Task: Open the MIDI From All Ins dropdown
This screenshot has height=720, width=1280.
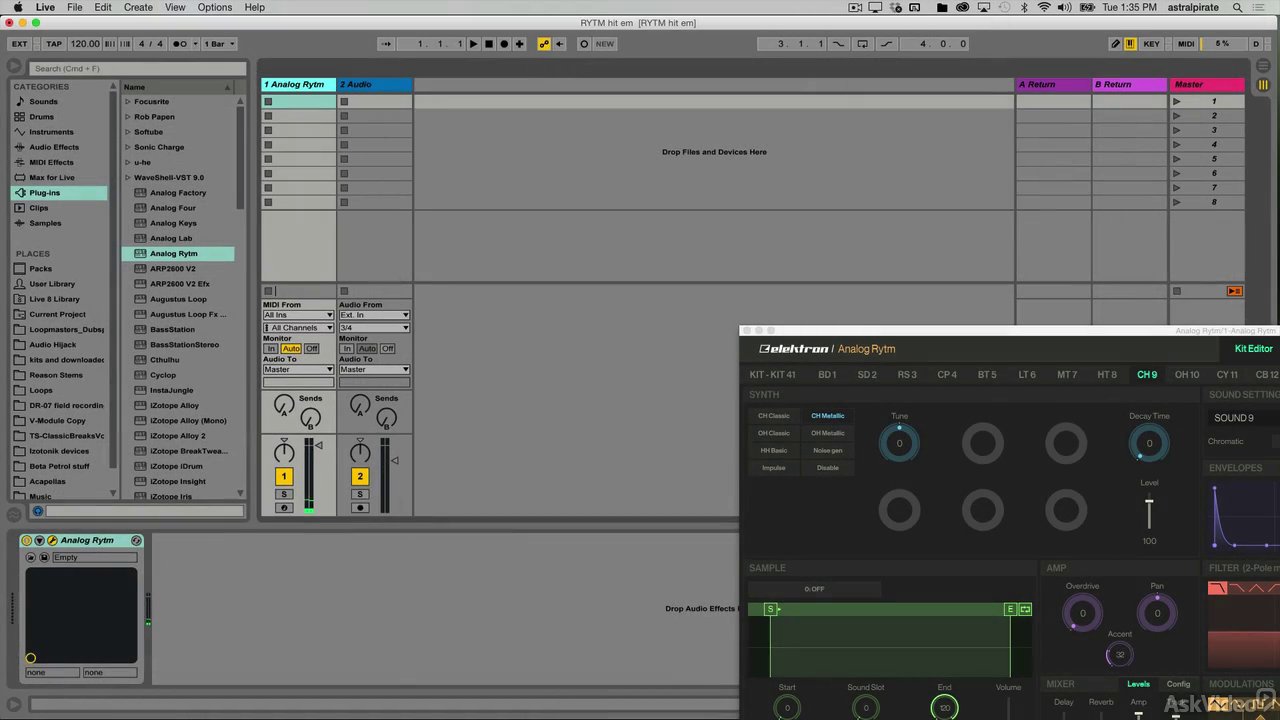Action: (x=298, y=315)
